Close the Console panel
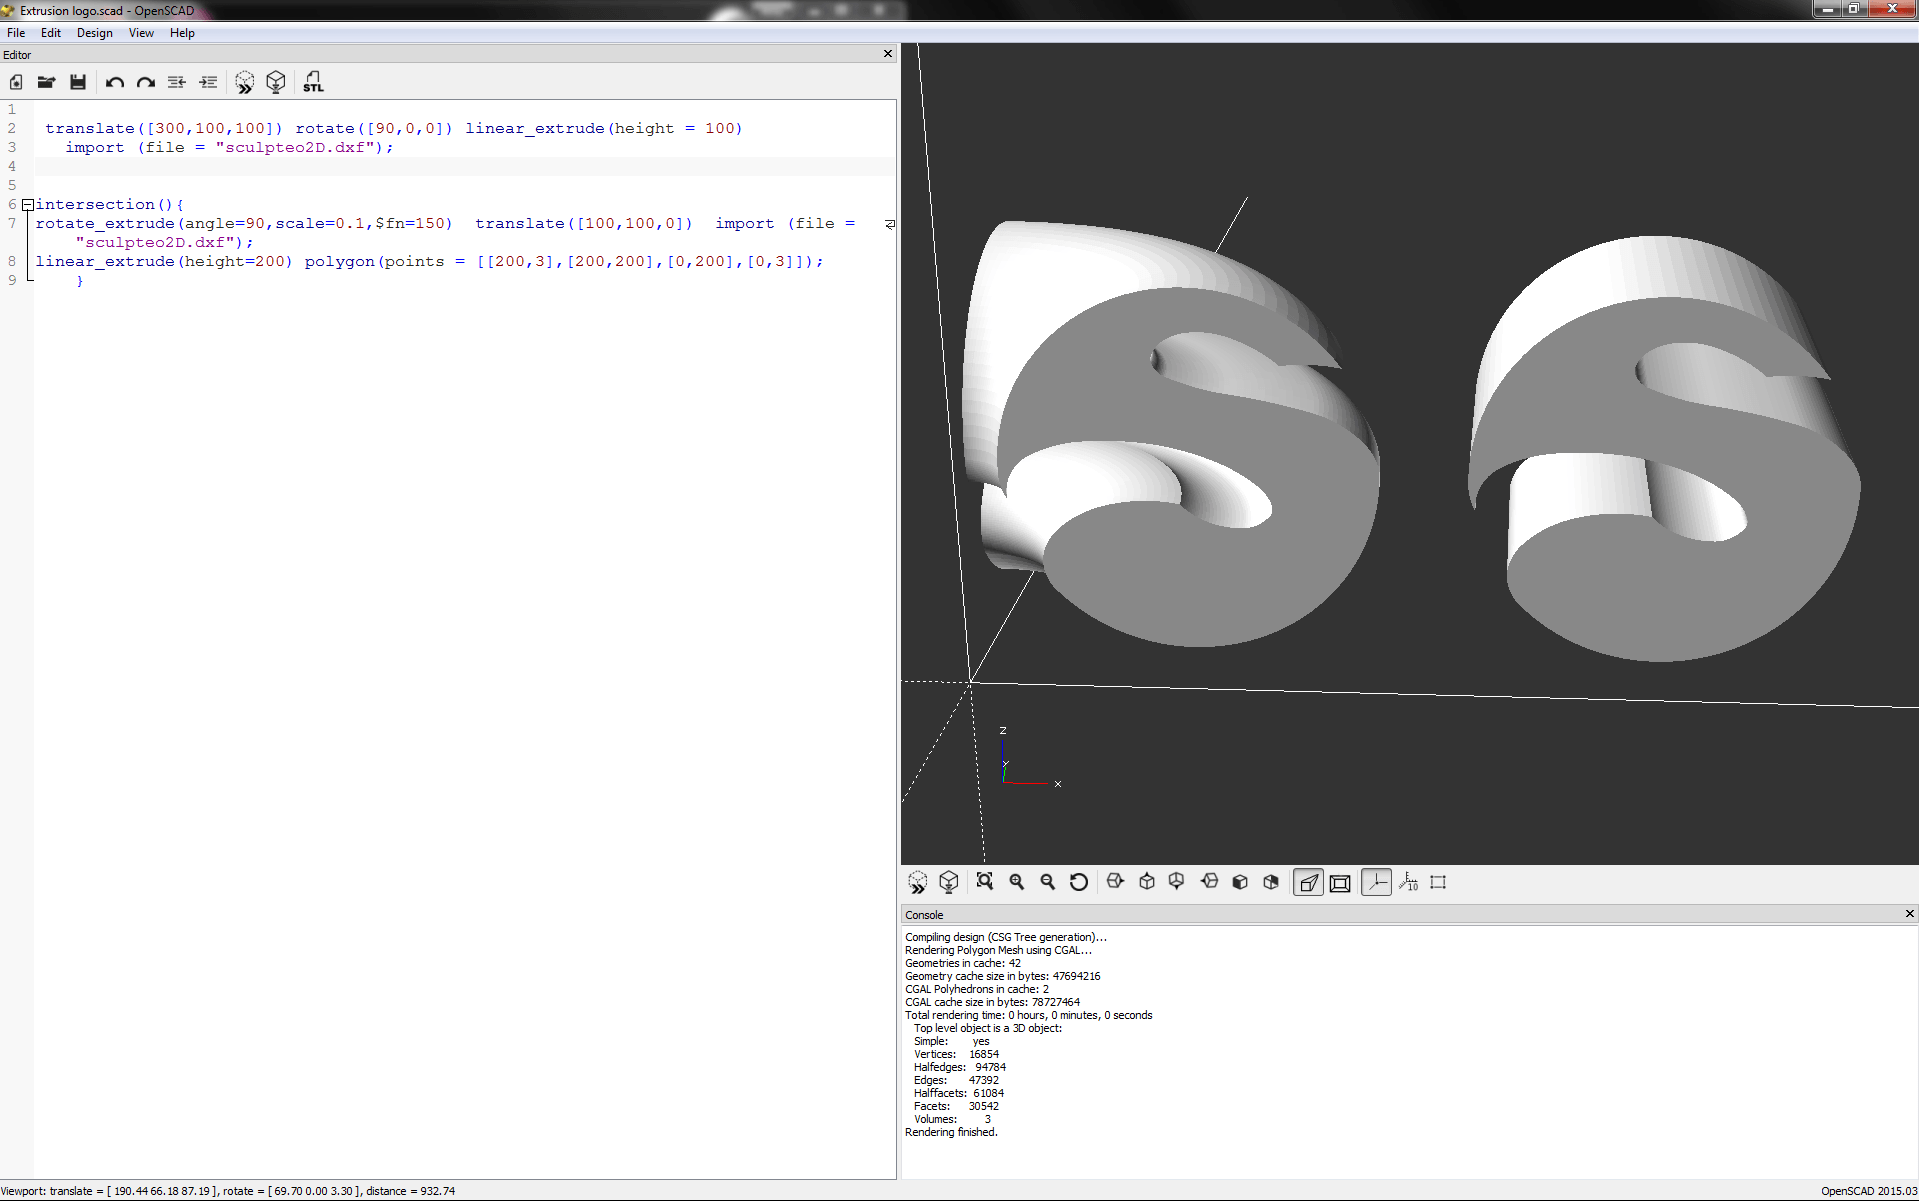This screenshot has height=1201, width=1919. click(x=1910, y=913)
